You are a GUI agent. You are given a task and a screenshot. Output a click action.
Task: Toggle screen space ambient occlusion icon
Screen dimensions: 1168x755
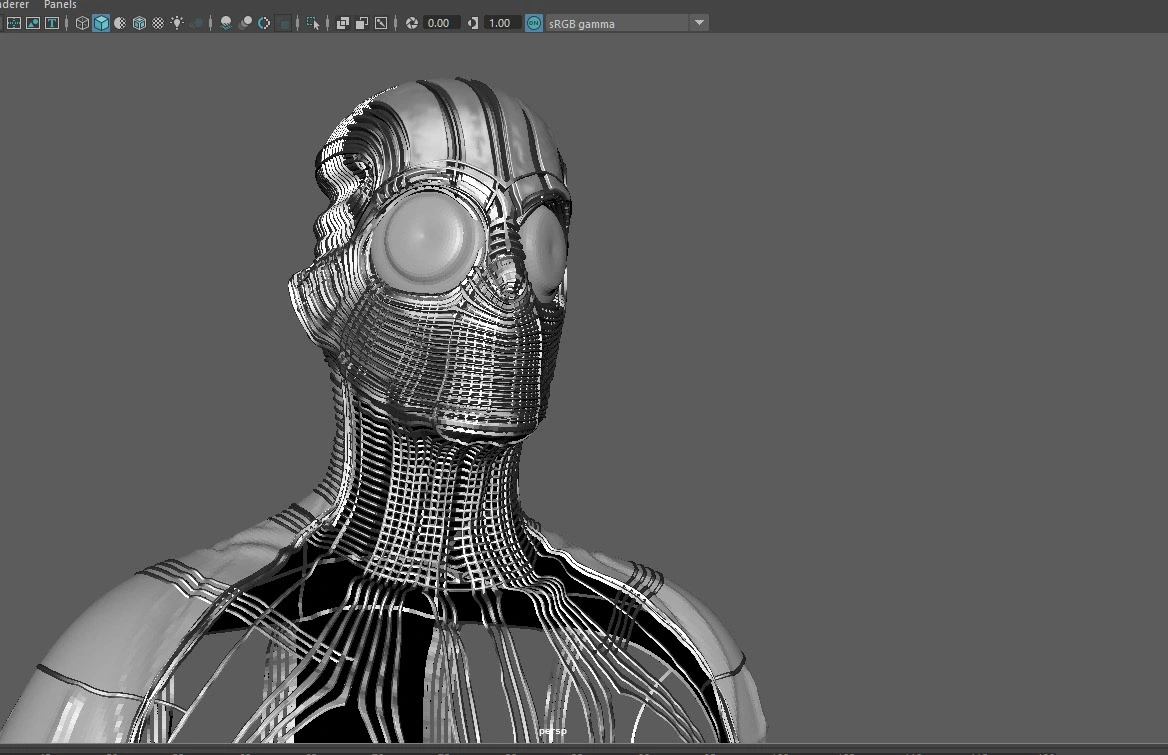point(226,23)
